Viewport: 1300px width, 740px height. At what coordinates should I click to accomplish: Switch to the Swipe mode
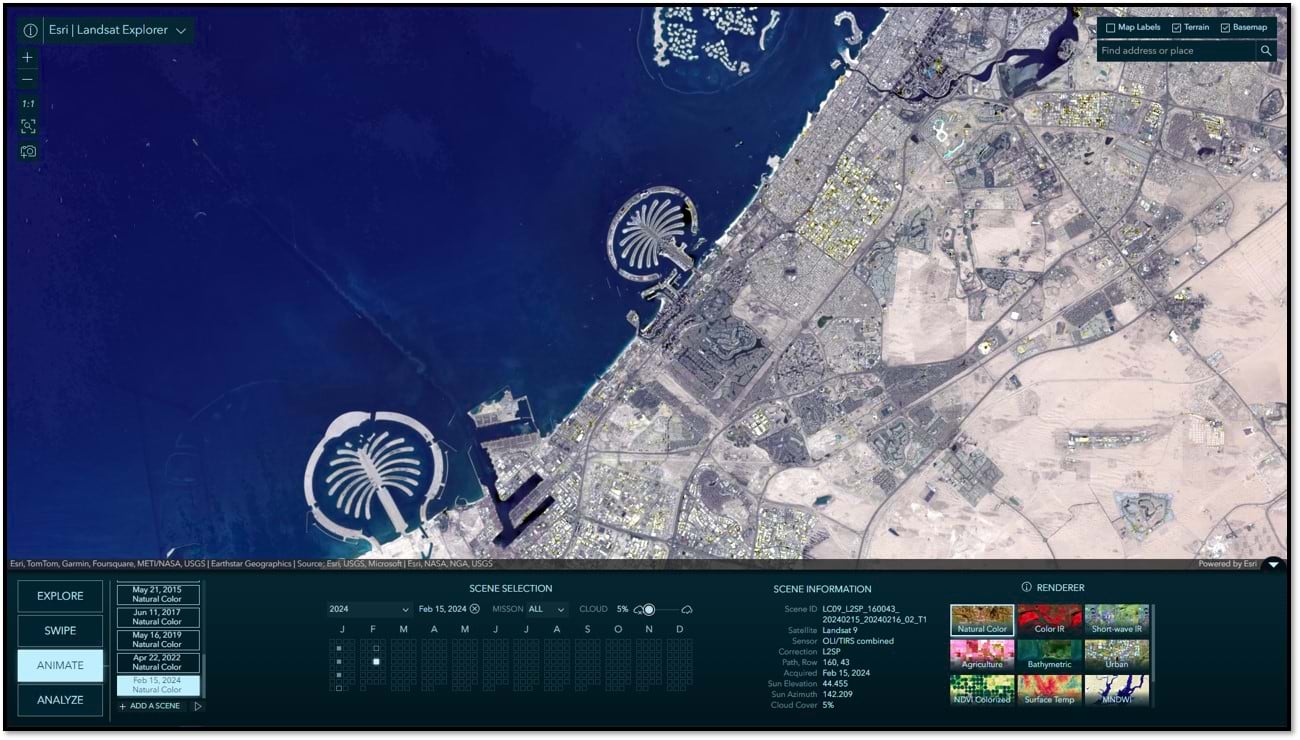click(60, 631)
